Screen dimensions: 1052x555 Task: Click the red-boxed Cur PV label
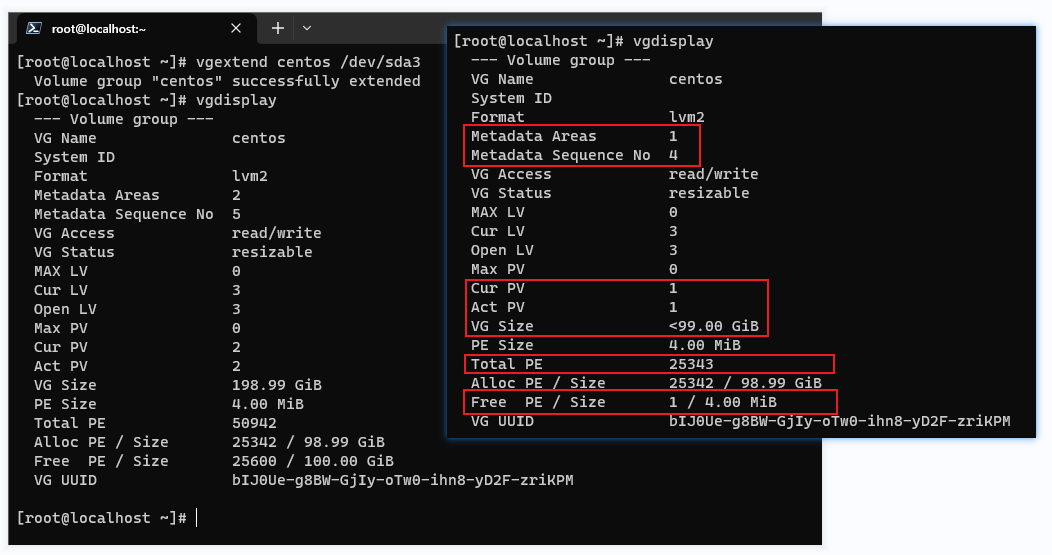(x=497, y=288)
